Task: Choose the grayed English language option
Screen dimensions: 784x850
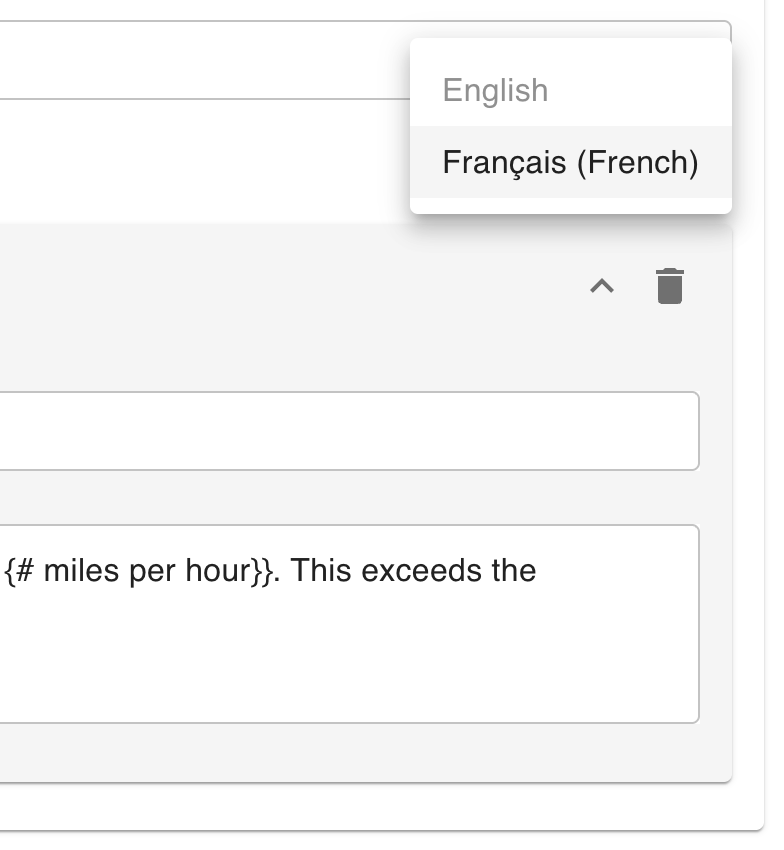Action: (x=495, y=90)
